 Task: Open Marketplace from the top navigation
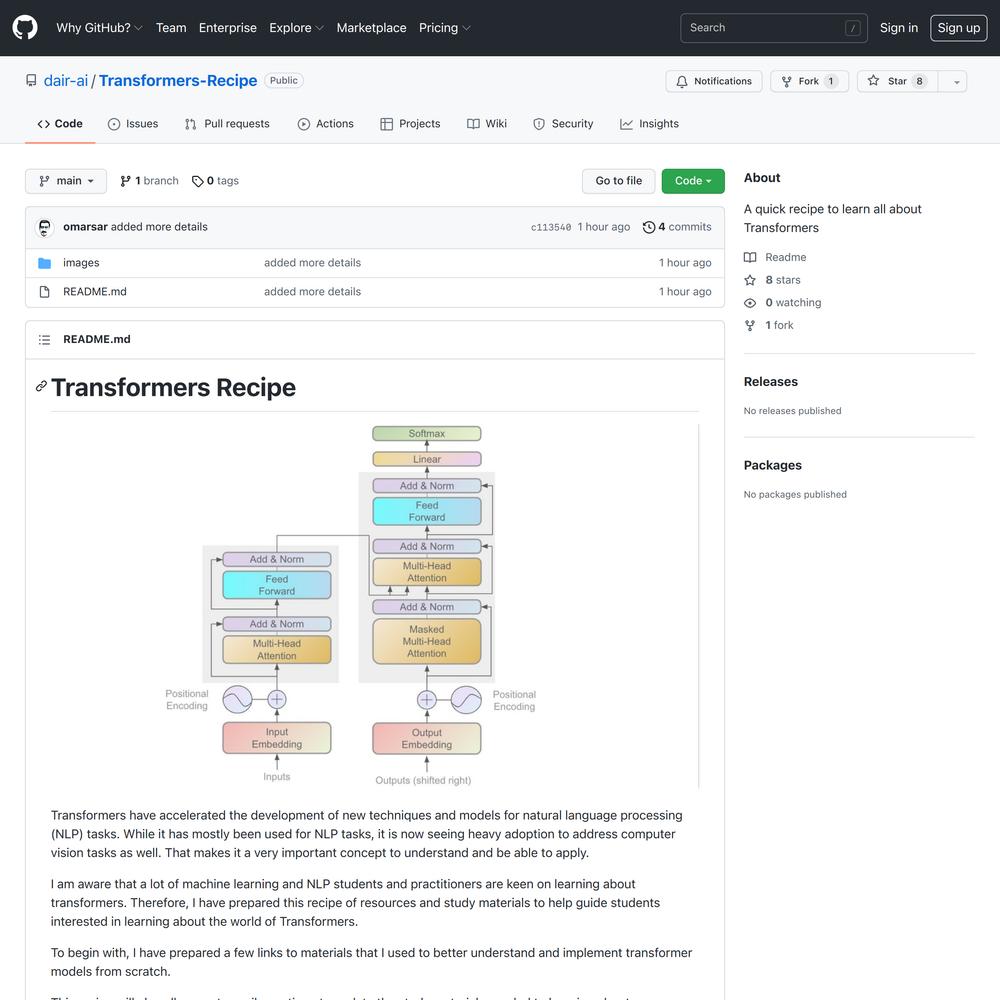click(371, 28)
